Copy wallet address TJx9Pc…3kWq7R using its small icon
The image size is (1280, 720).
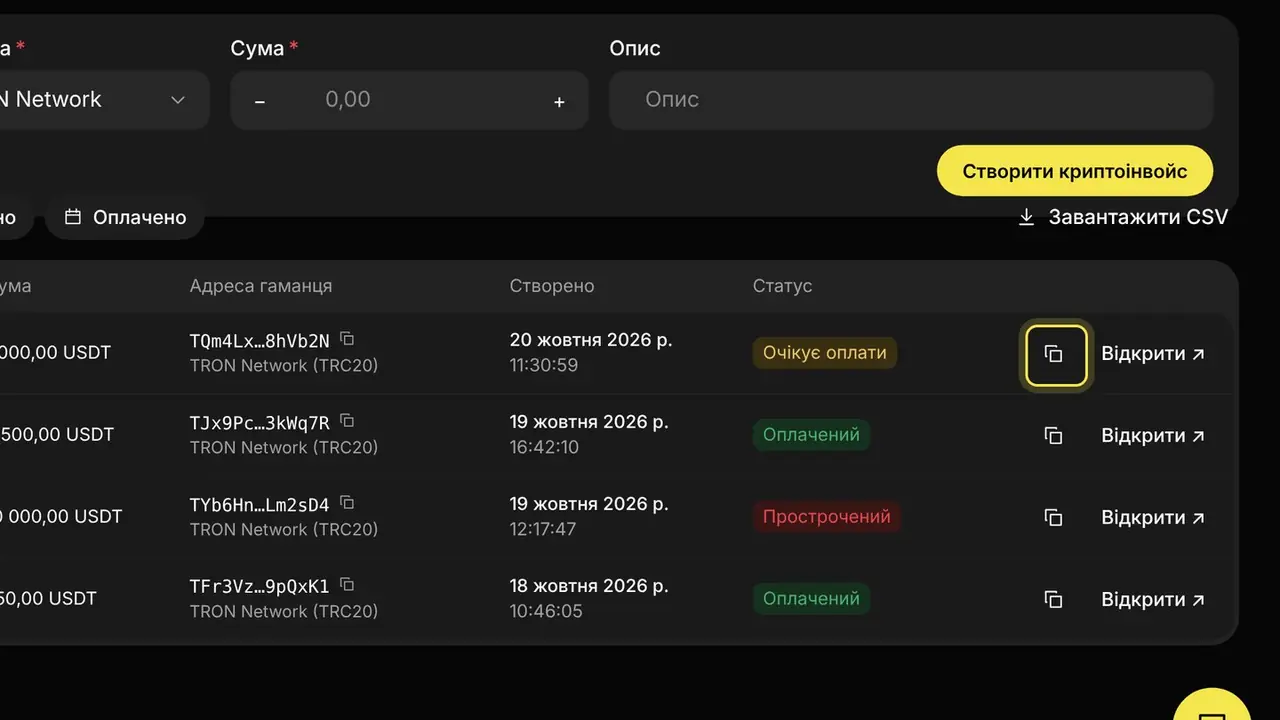(x=347, y=420)
